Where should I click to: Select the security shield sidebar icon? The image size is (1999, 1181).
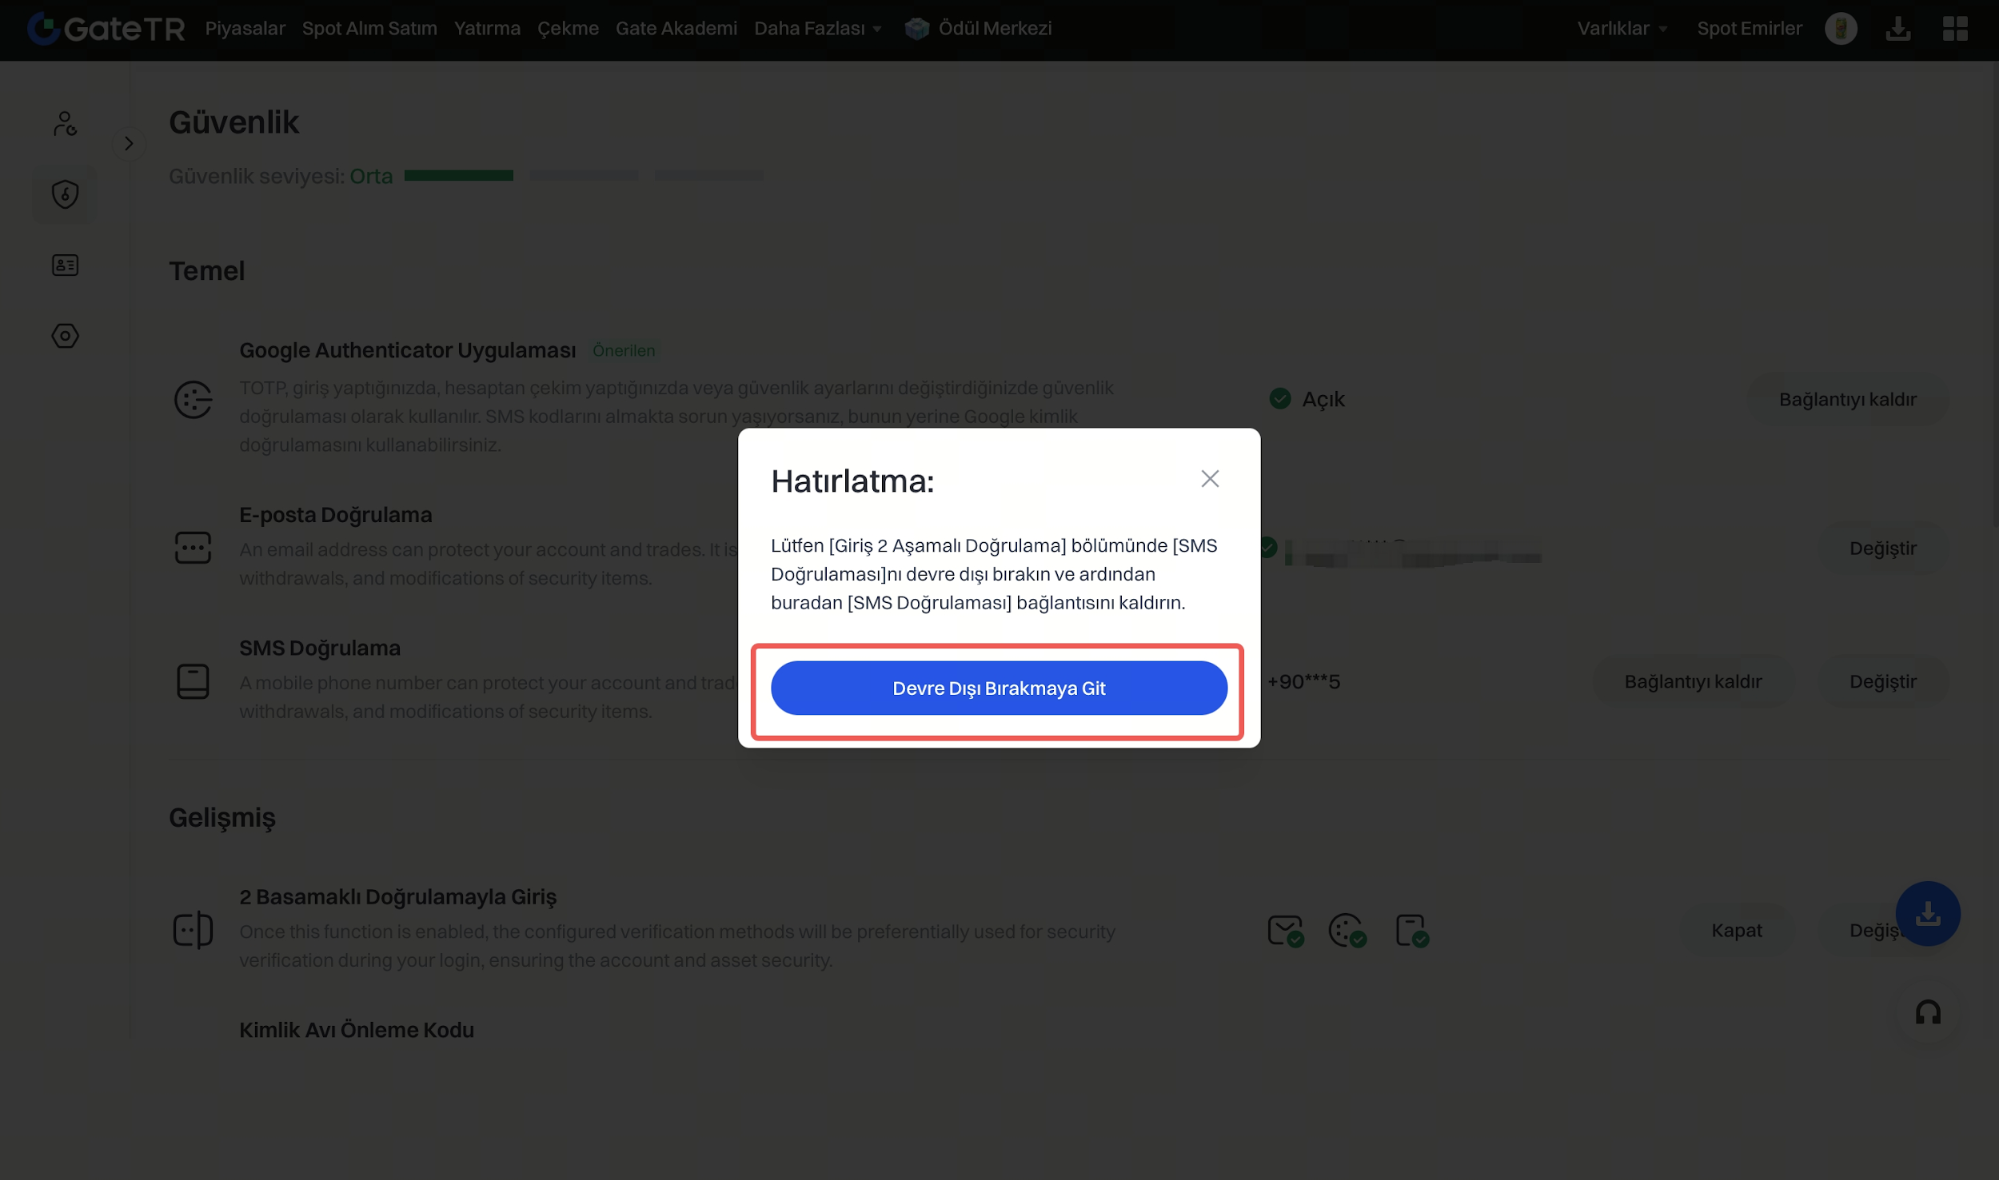[65, 194]
